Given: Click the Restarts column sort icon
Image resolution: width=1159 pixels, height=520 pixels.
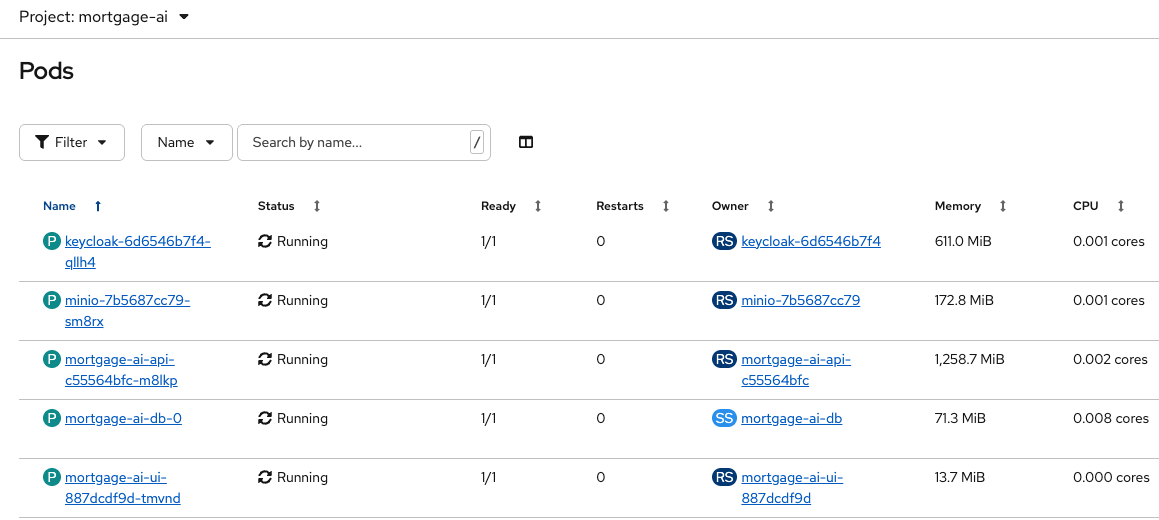Looking at the screenshot, I should pos(666,206).
